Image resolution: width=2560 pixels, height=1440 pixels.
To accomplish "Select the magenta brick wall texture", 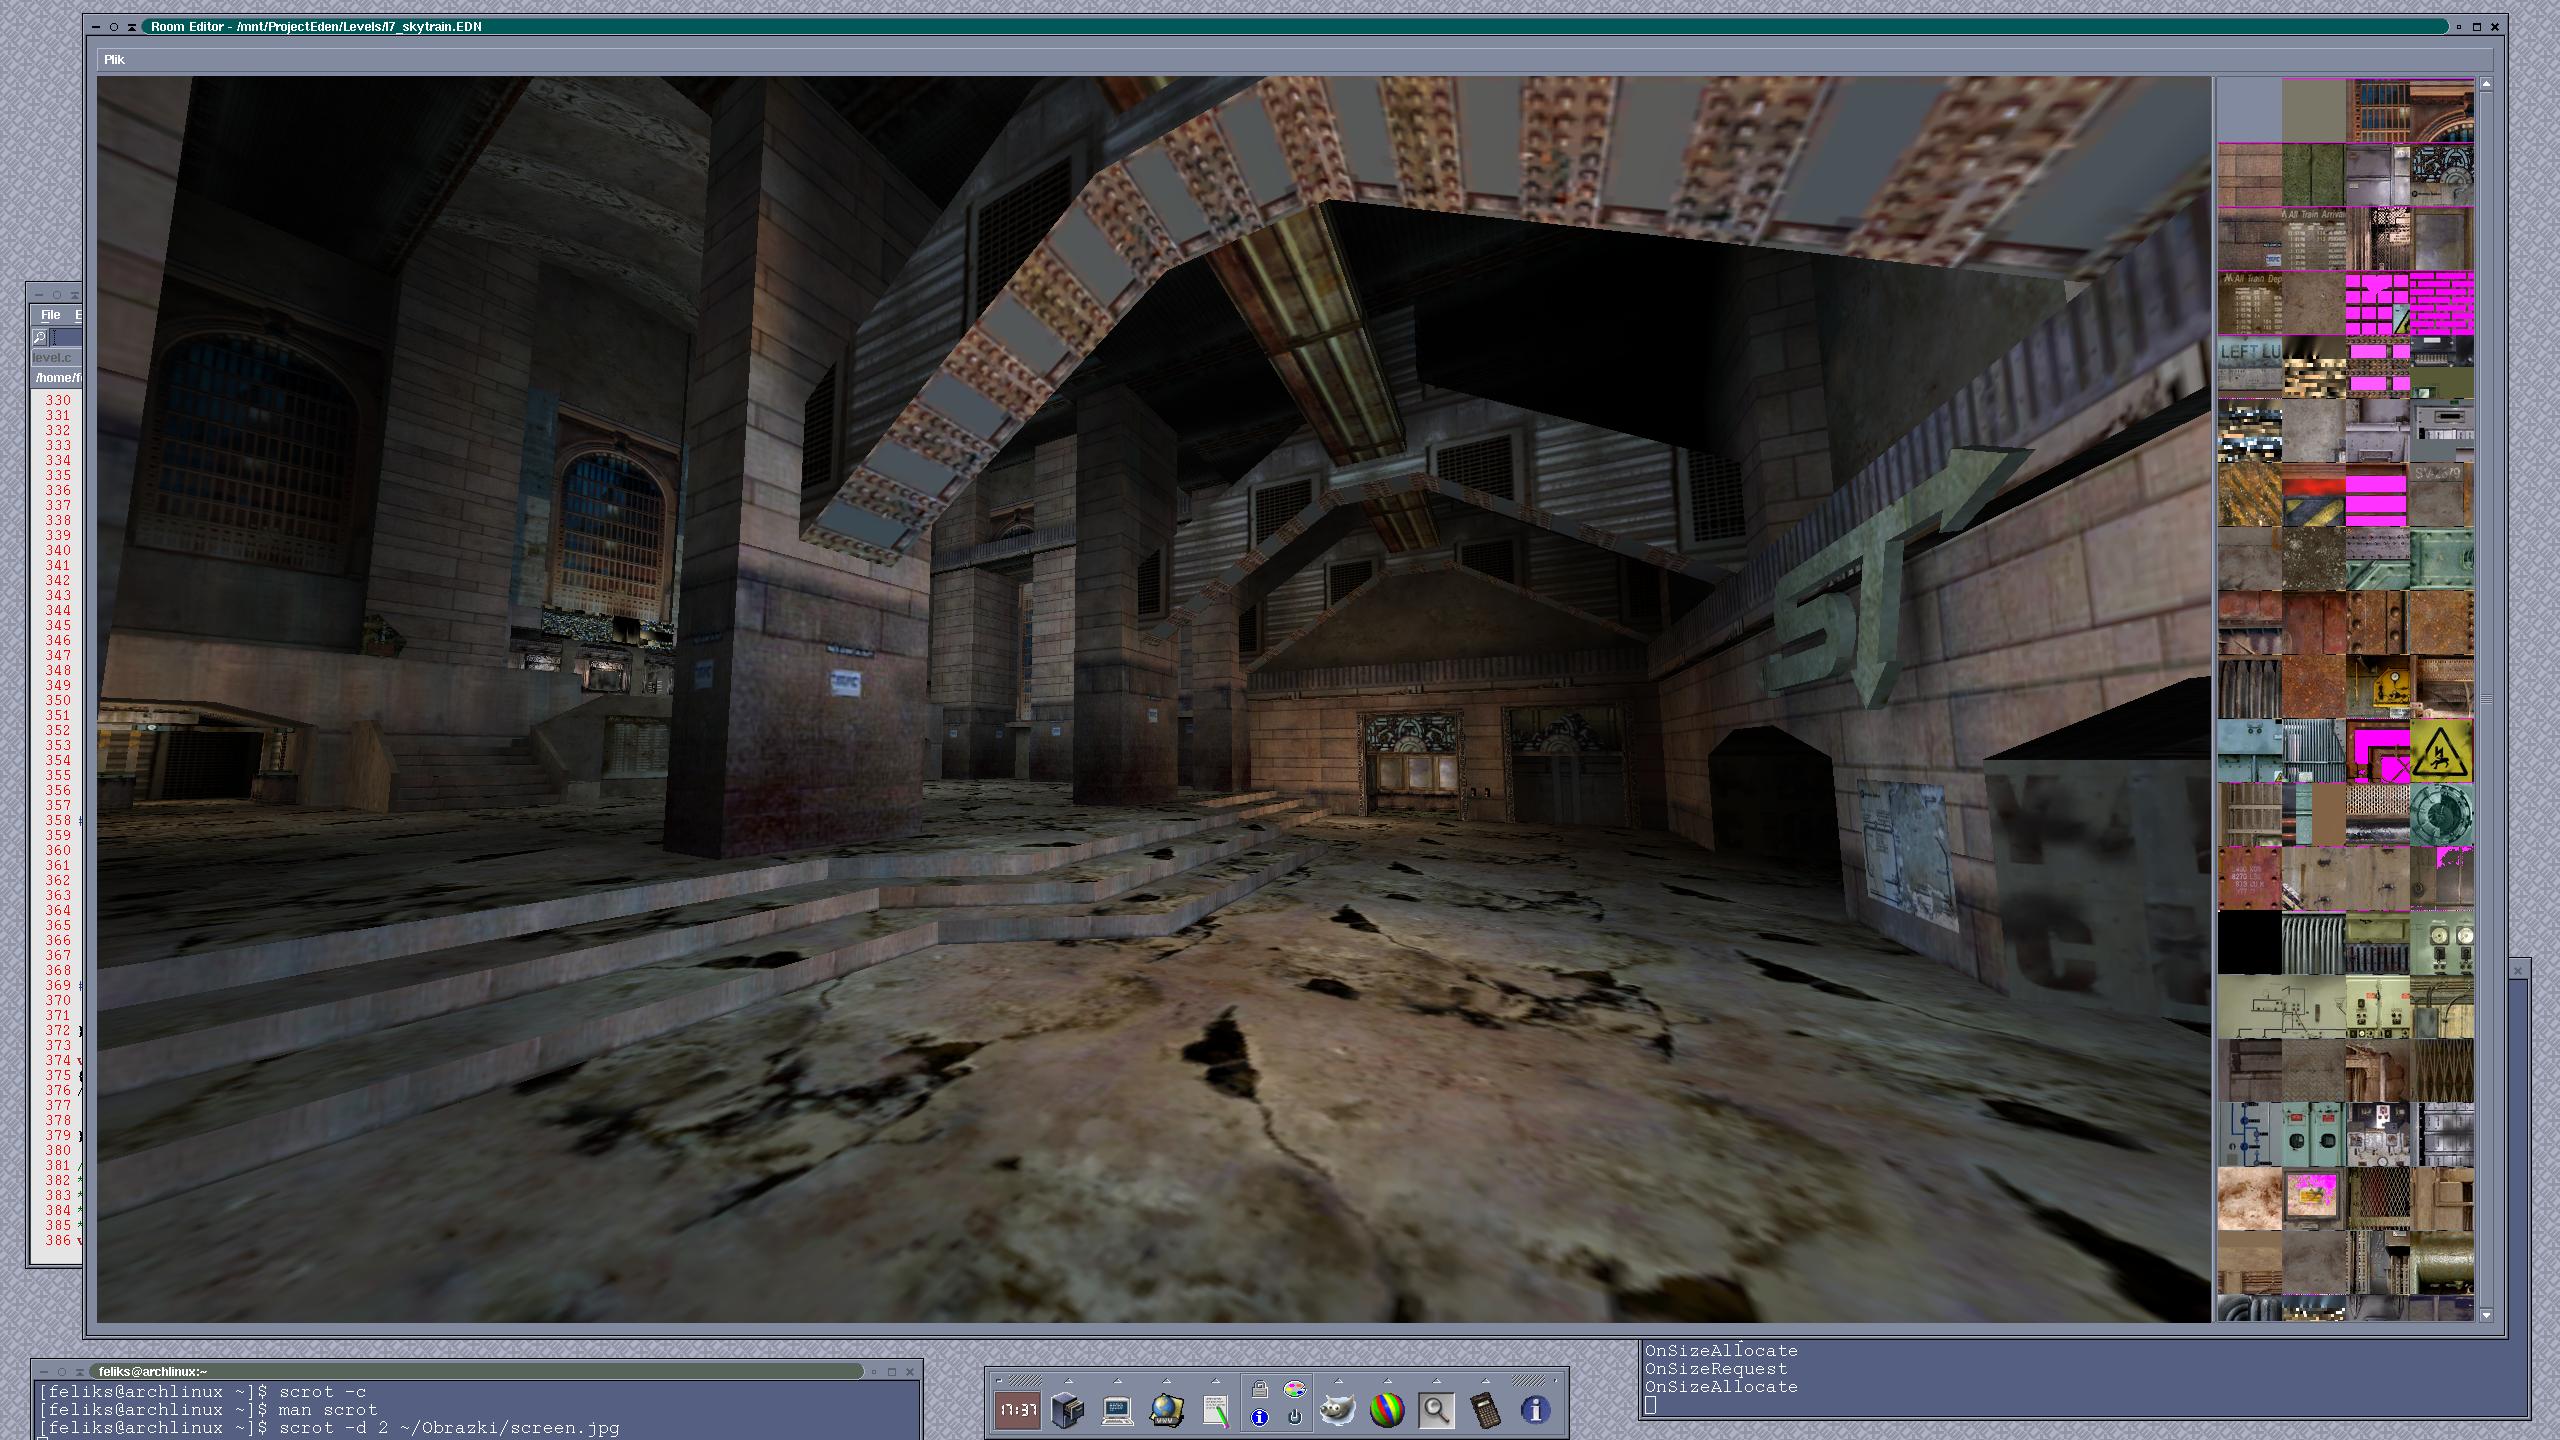I will 2442,303.
